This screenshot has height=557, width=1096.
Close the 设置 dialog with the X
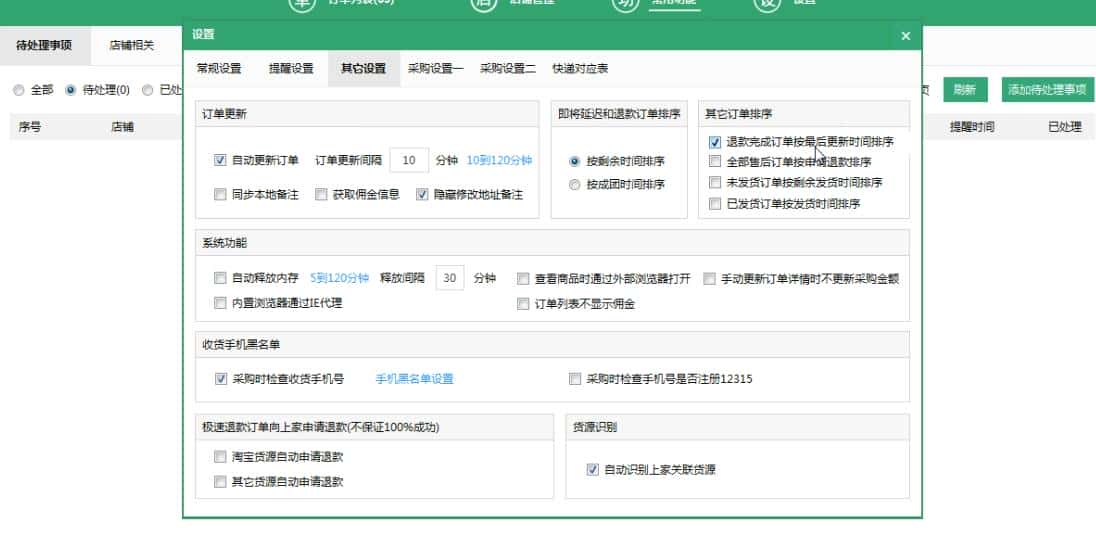click(x=905, y=36)
